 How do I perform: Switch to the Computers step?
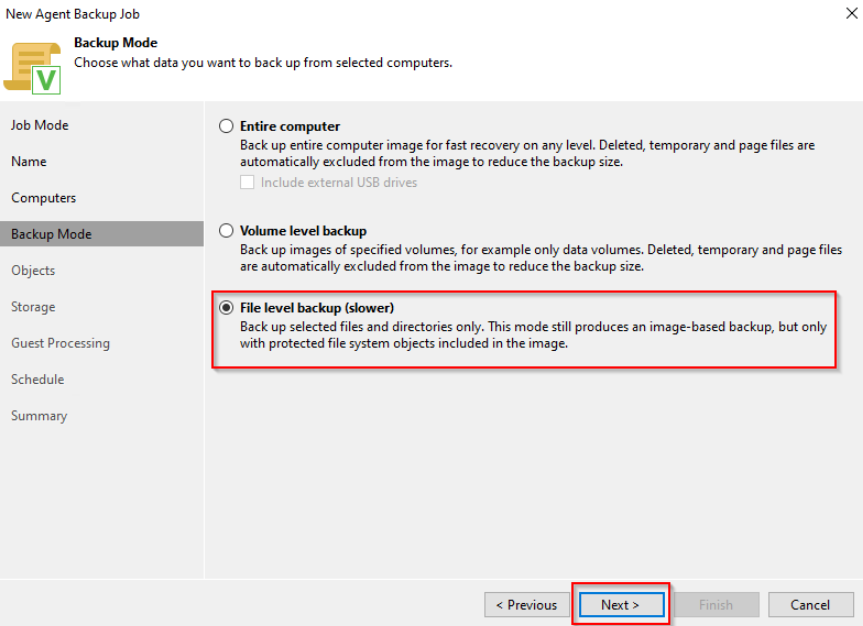coord(44,198)
